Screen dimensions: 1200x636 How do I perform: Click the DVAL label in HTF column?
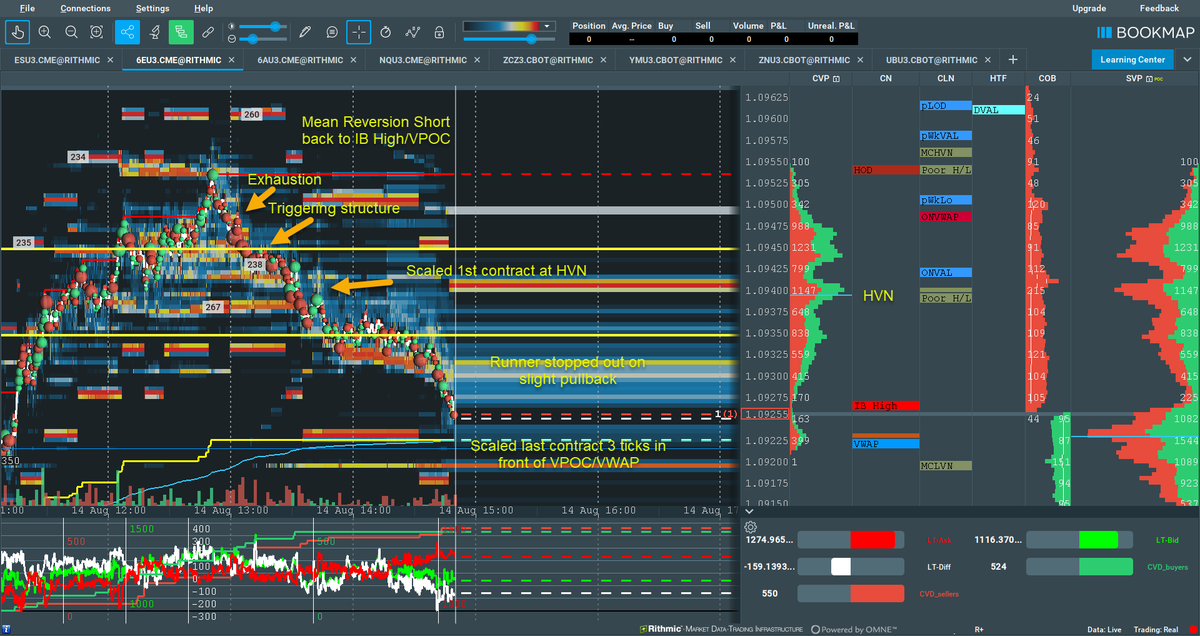pos(998,110)
